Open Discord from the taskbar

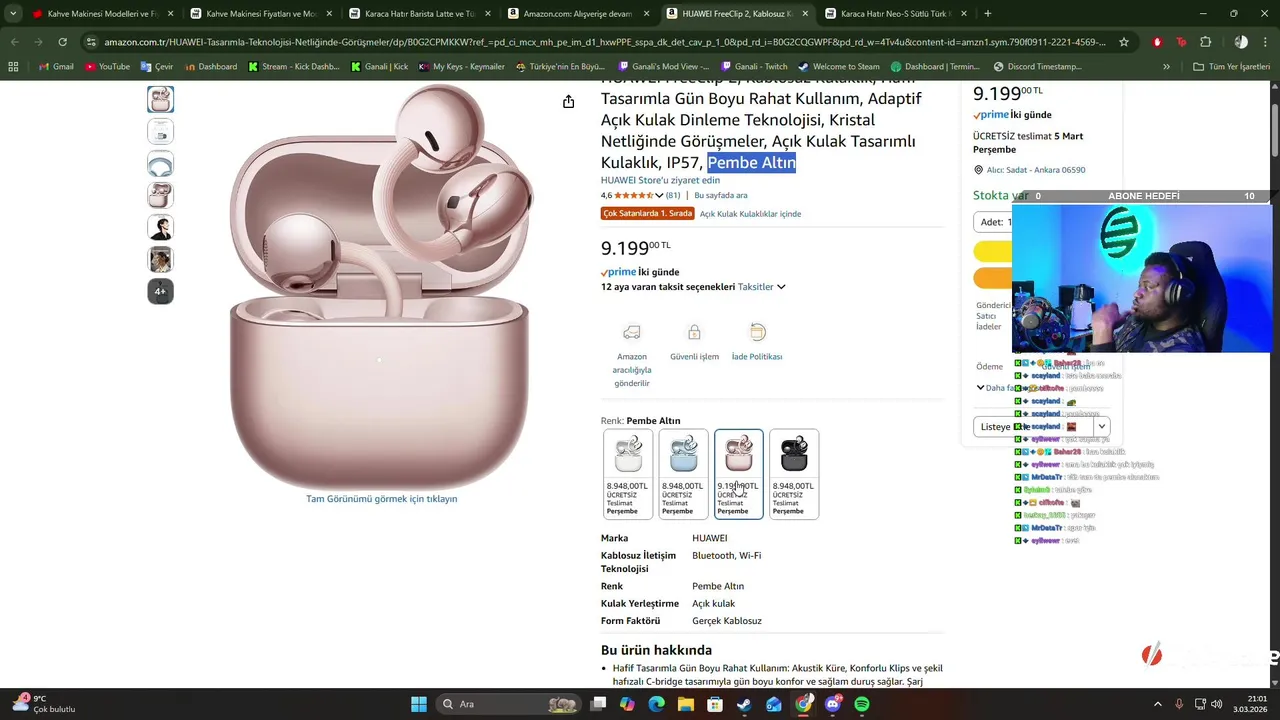click(x=833, y=704)
